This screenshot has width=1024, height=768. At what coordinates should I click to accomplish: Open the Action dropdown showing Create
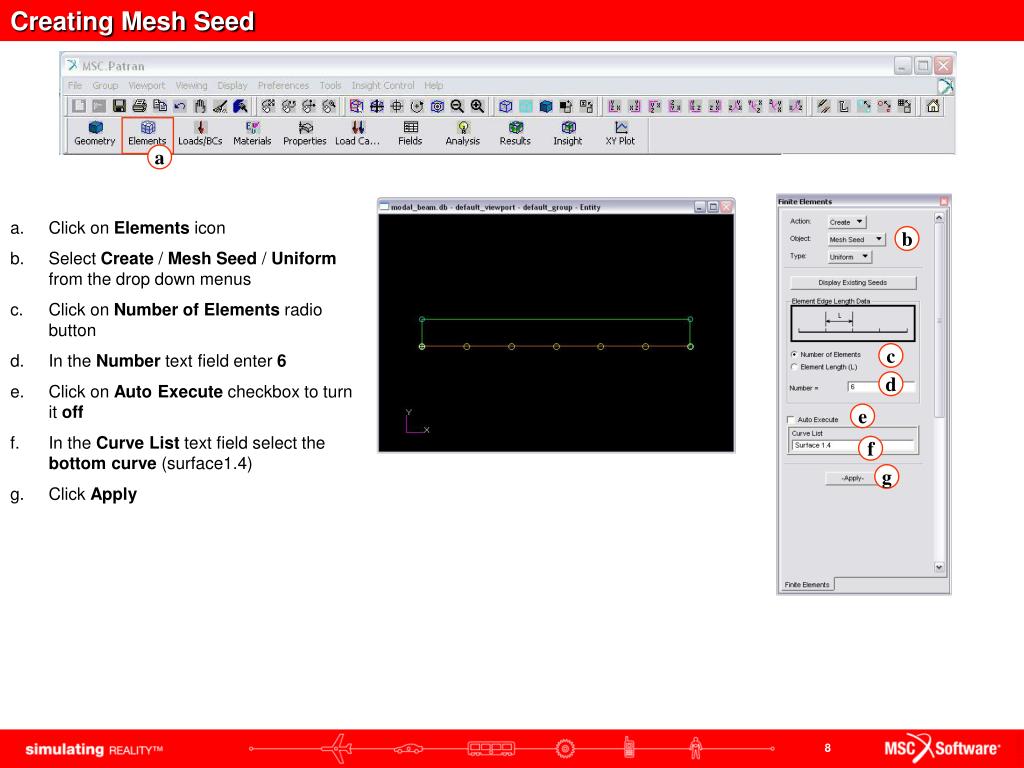(x=846, y=222)
